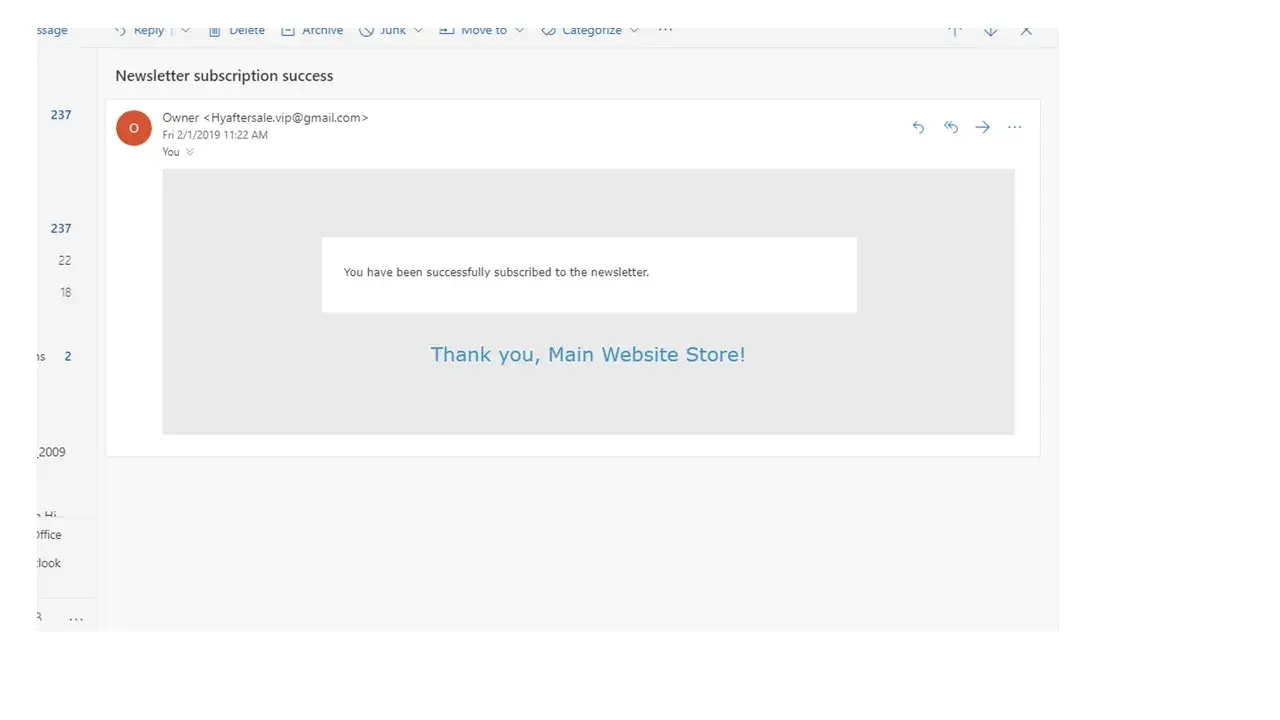Open the dropdown arrow beside top Reply
The image size is (1280, 720).
coord(185,30)
